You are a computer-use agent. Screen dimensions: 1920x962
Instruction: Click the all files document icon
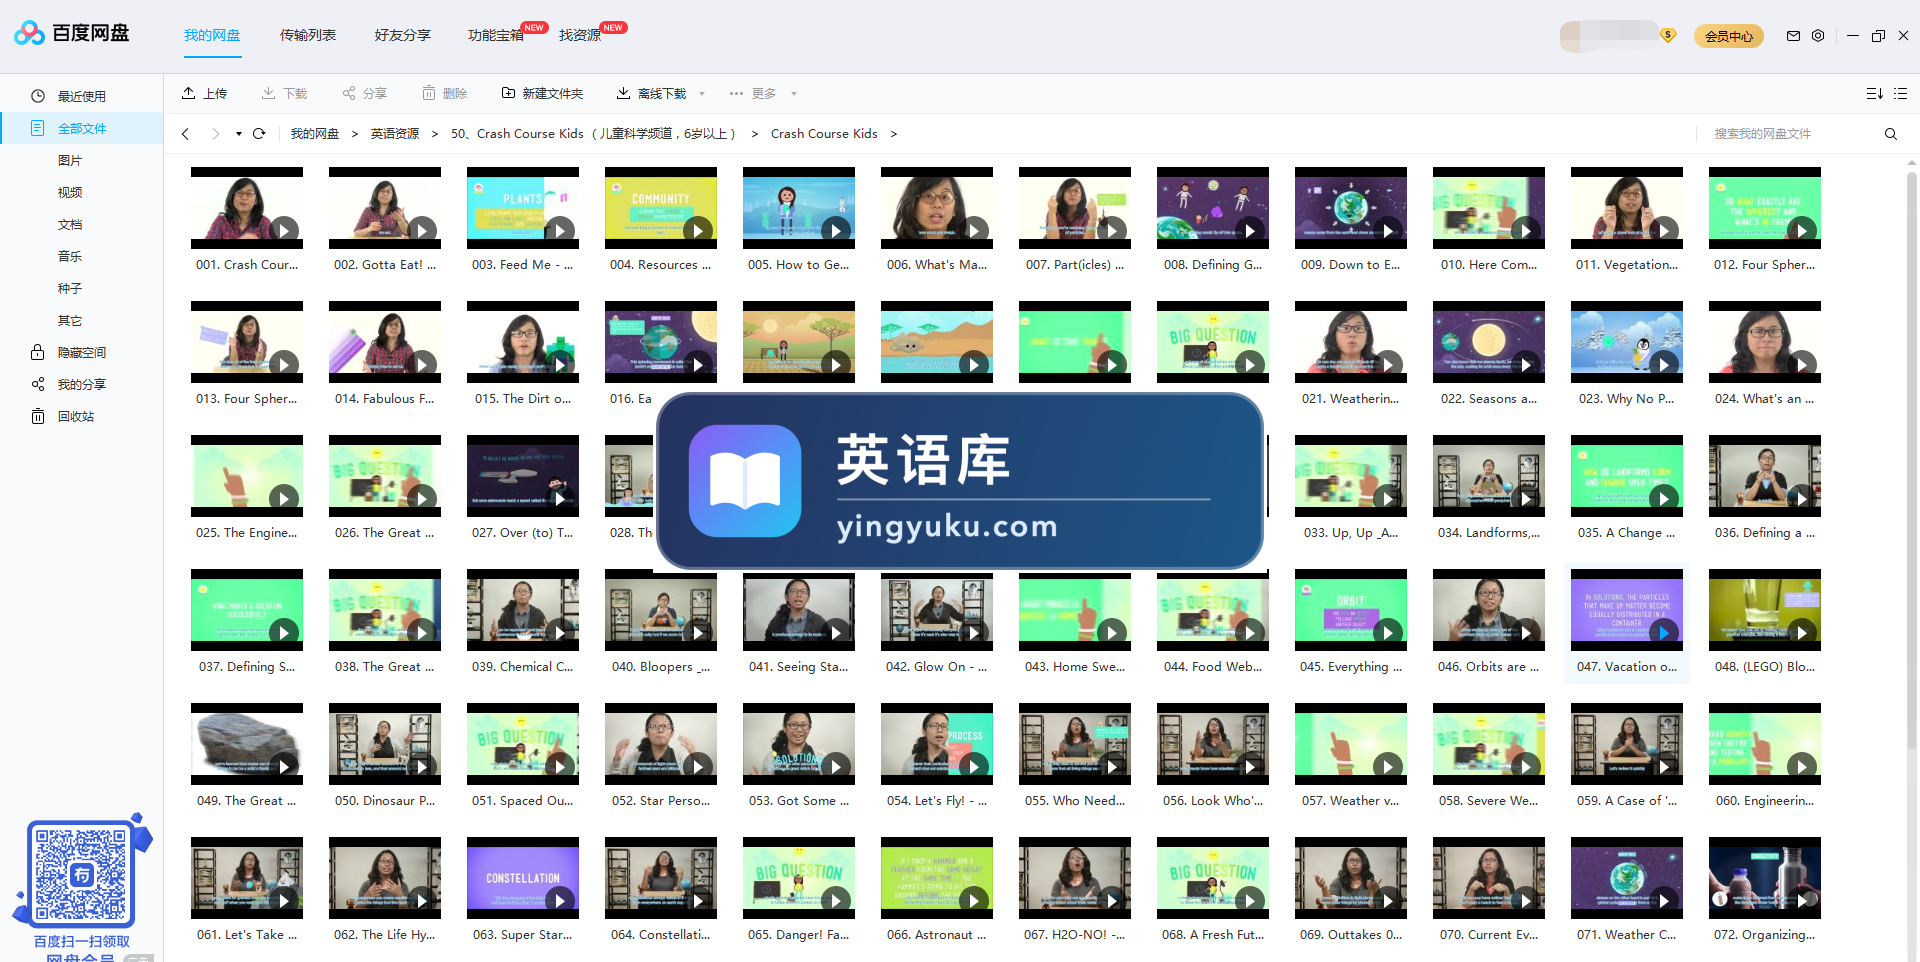coord(38,128)
